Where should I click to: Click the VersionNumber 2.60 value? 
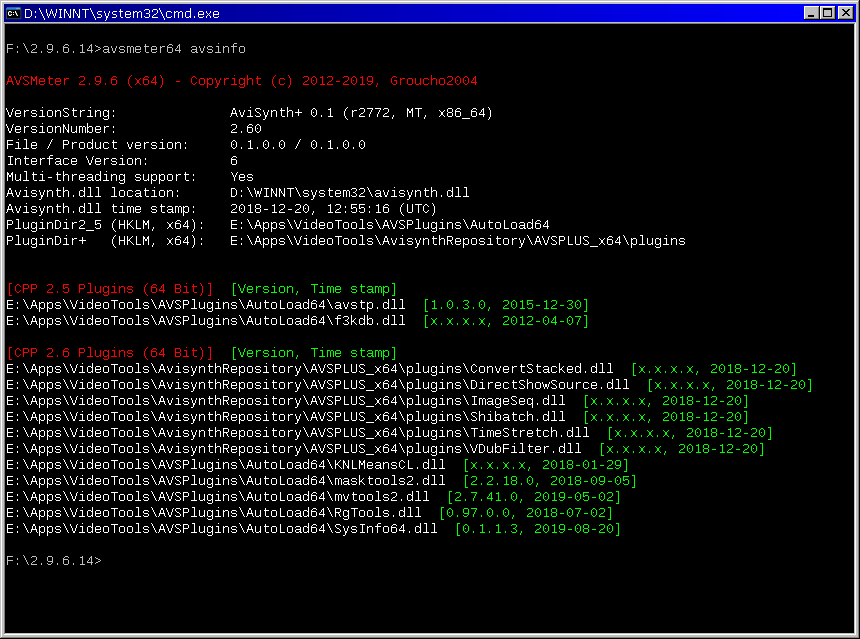(x=246, y=129)
